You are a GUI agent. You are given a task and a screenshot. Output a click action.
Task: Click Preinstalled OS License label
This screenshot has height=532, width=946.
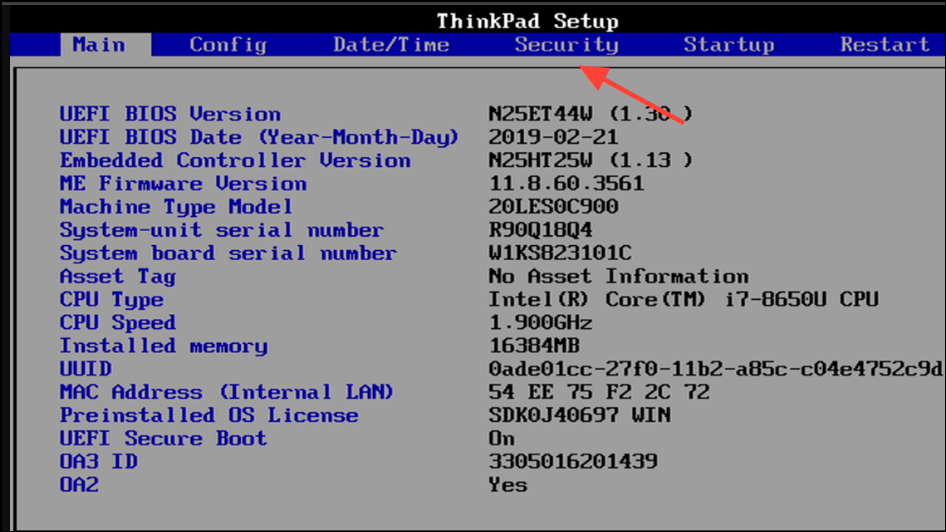pyautogui.click(x=209, y=415)
